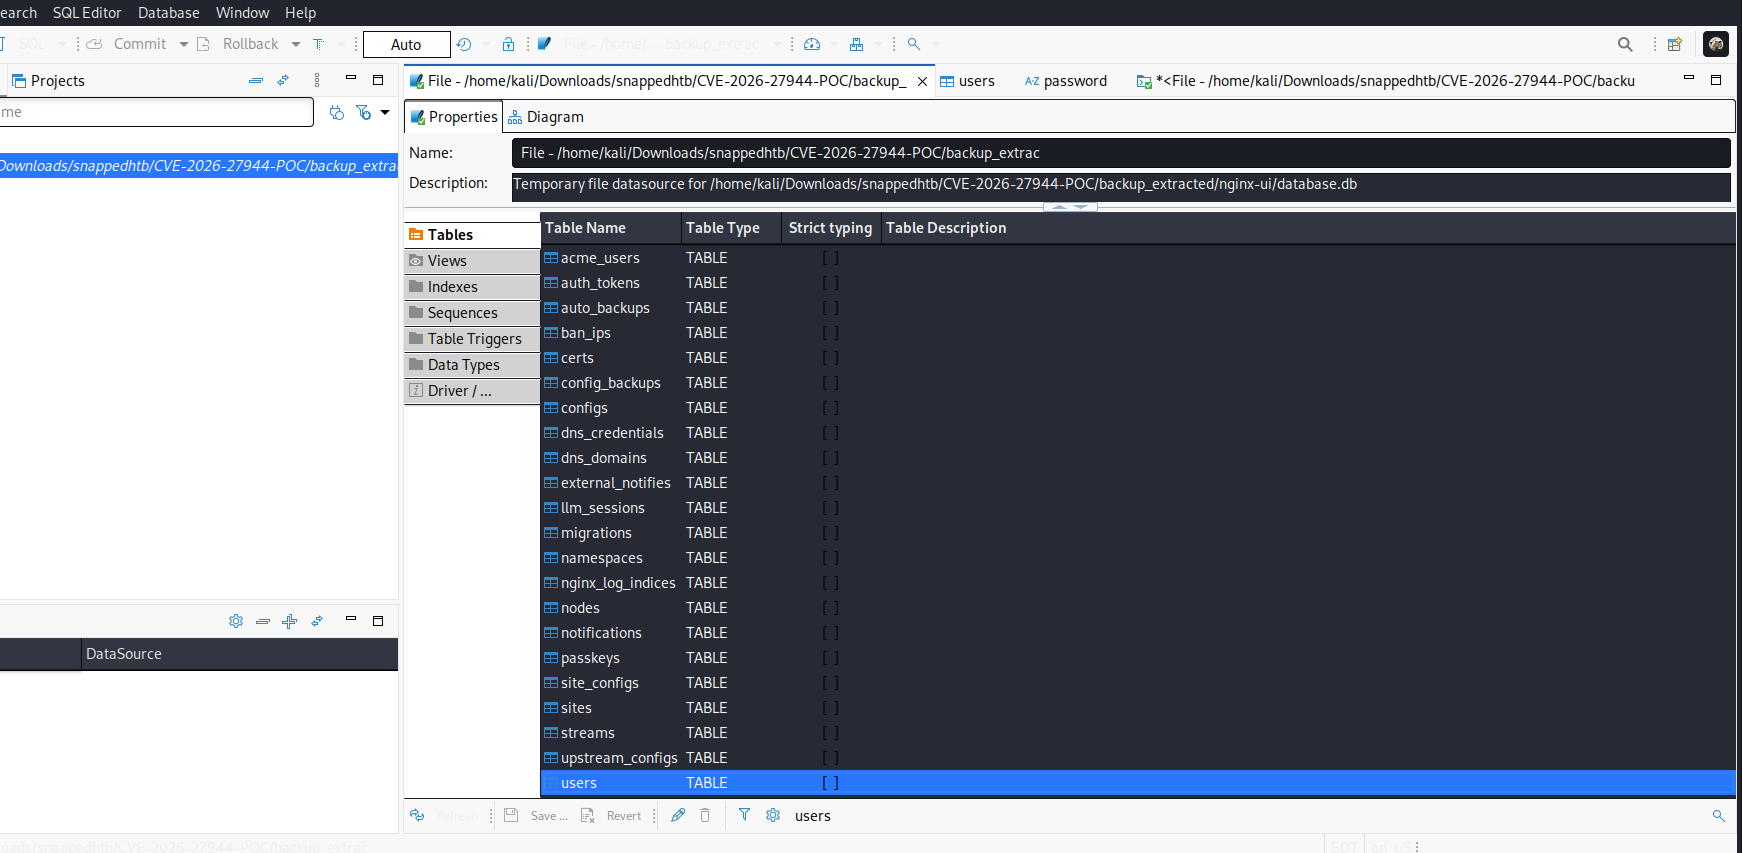Click the Description text field
This screenshot has width=1742, height=853.
click(x=1120, y=184)
